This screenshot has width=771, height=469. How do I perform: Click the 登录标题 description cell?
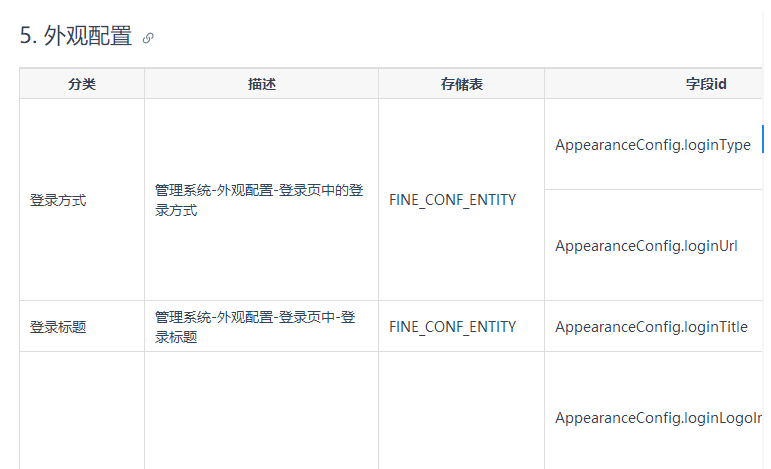(x=262, y=326)
